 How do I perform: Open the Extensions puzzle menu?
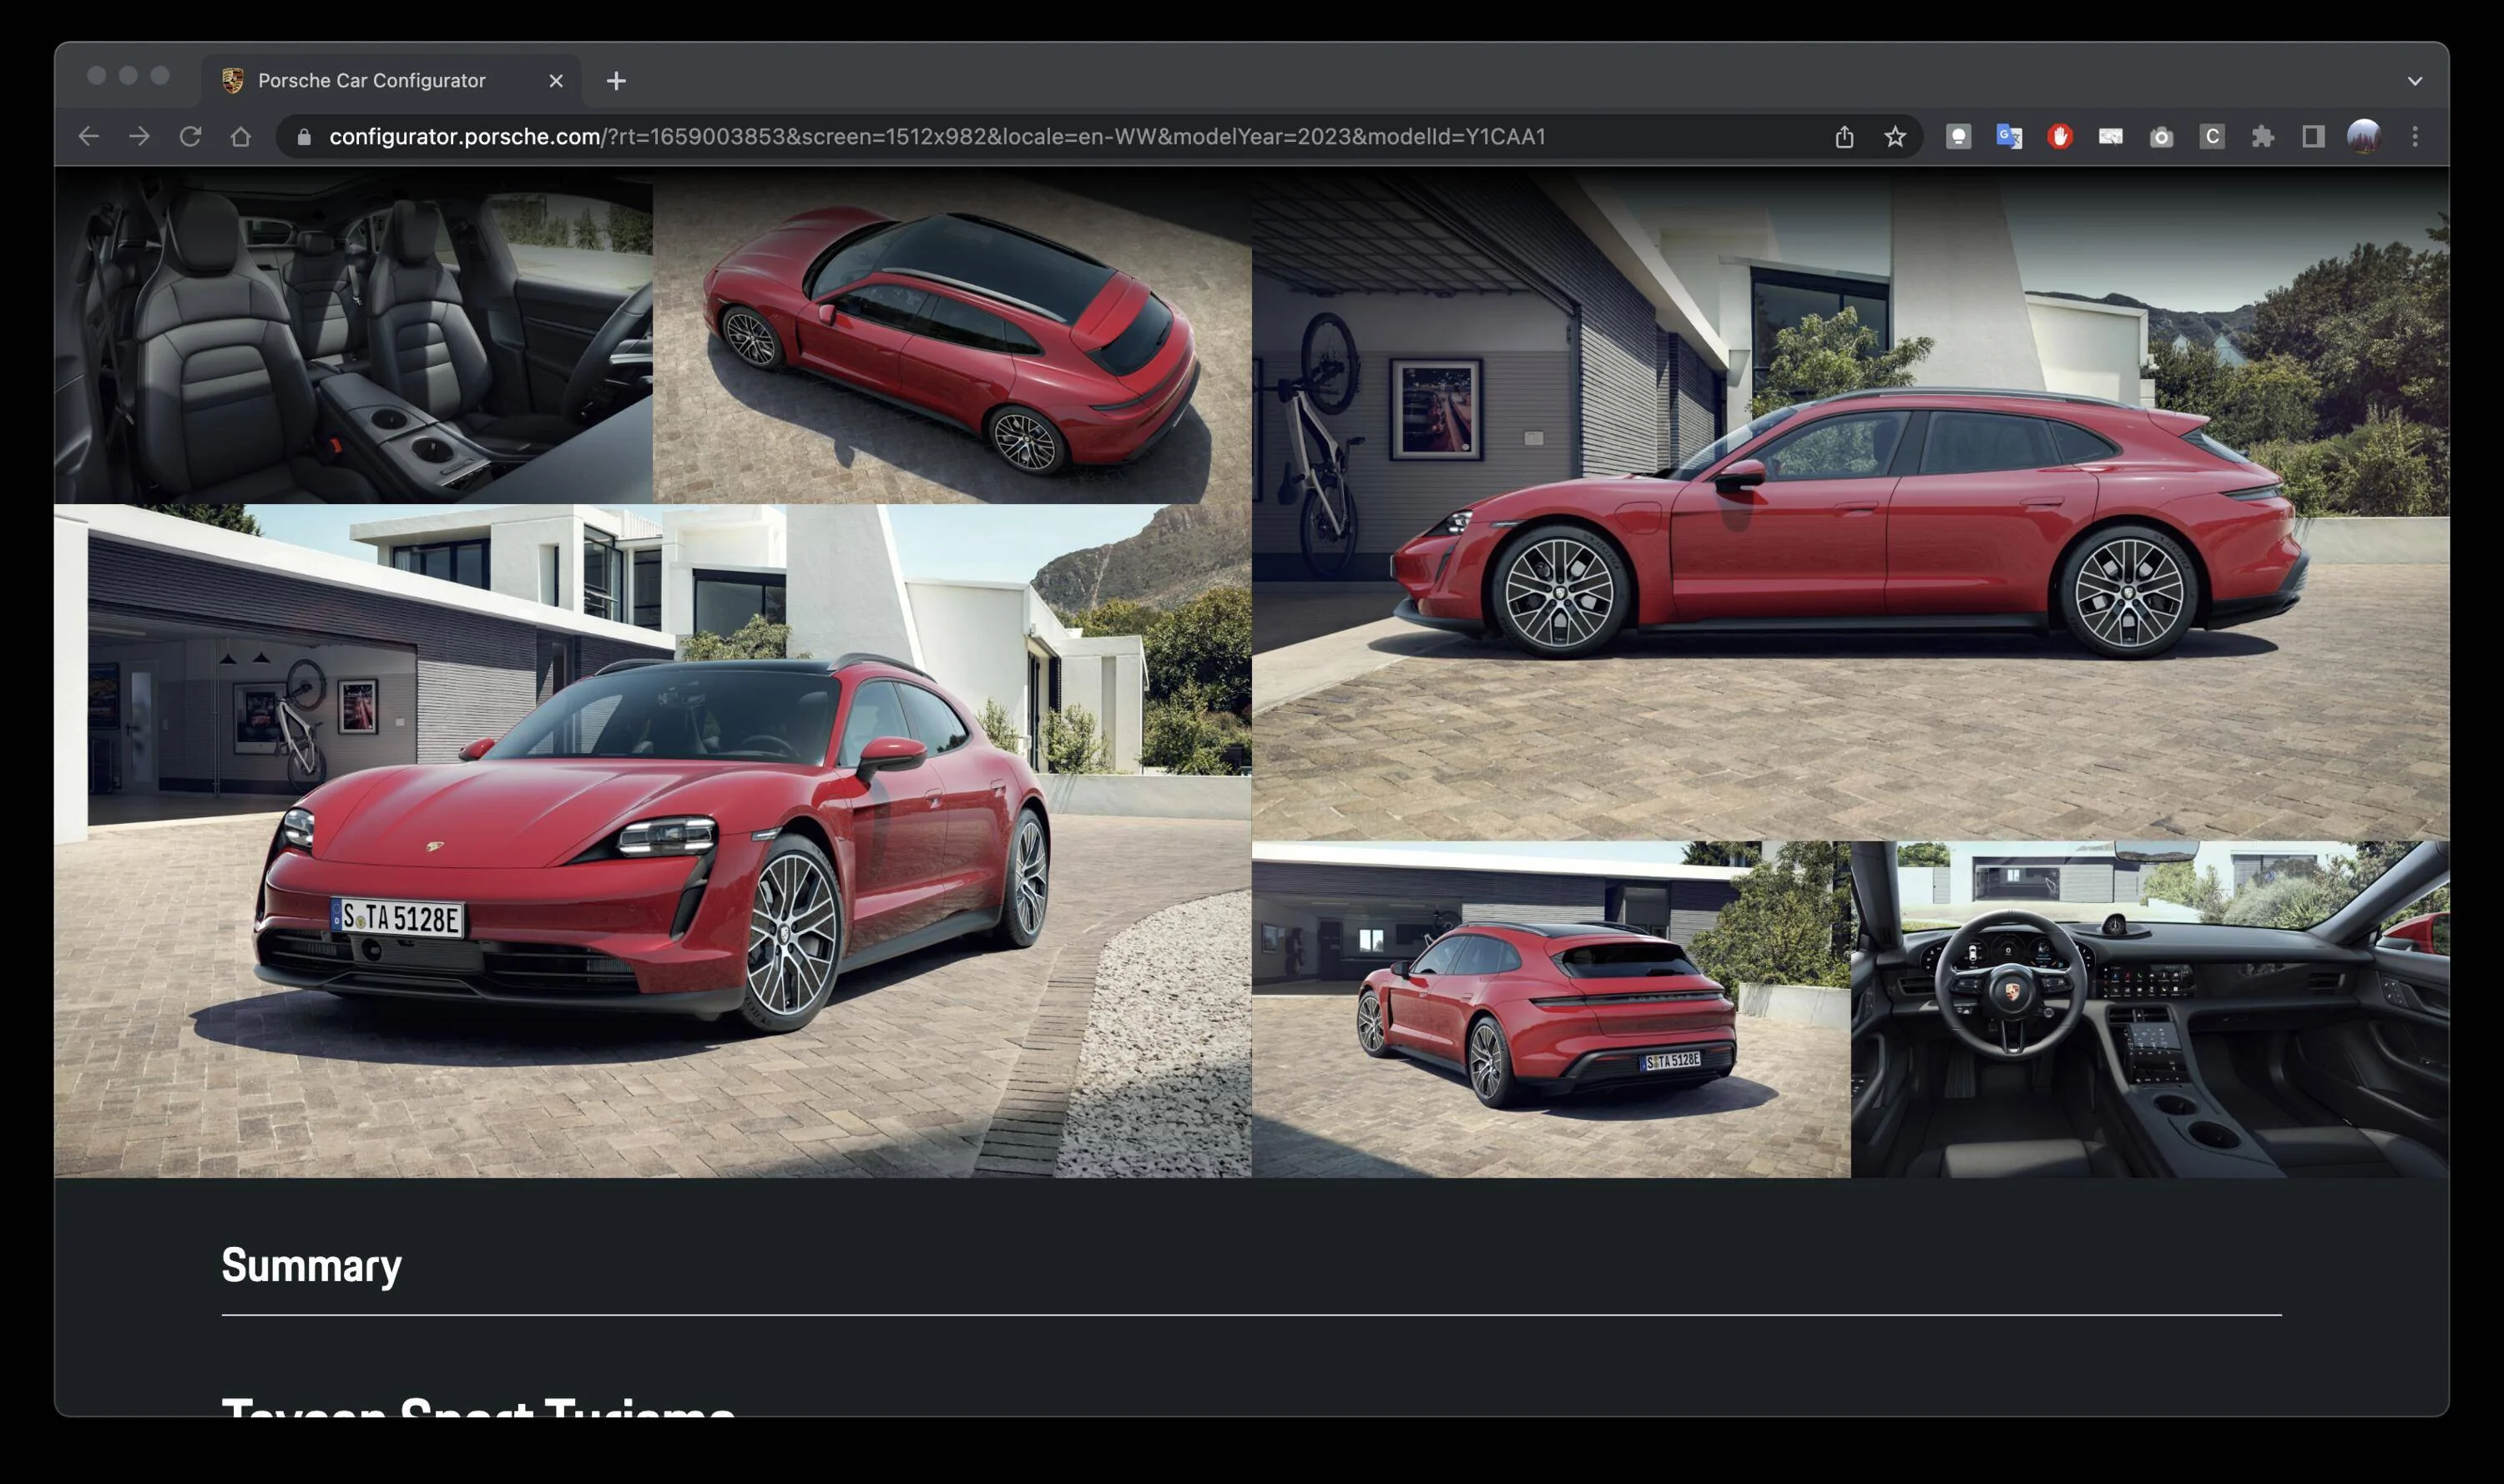2263,136
